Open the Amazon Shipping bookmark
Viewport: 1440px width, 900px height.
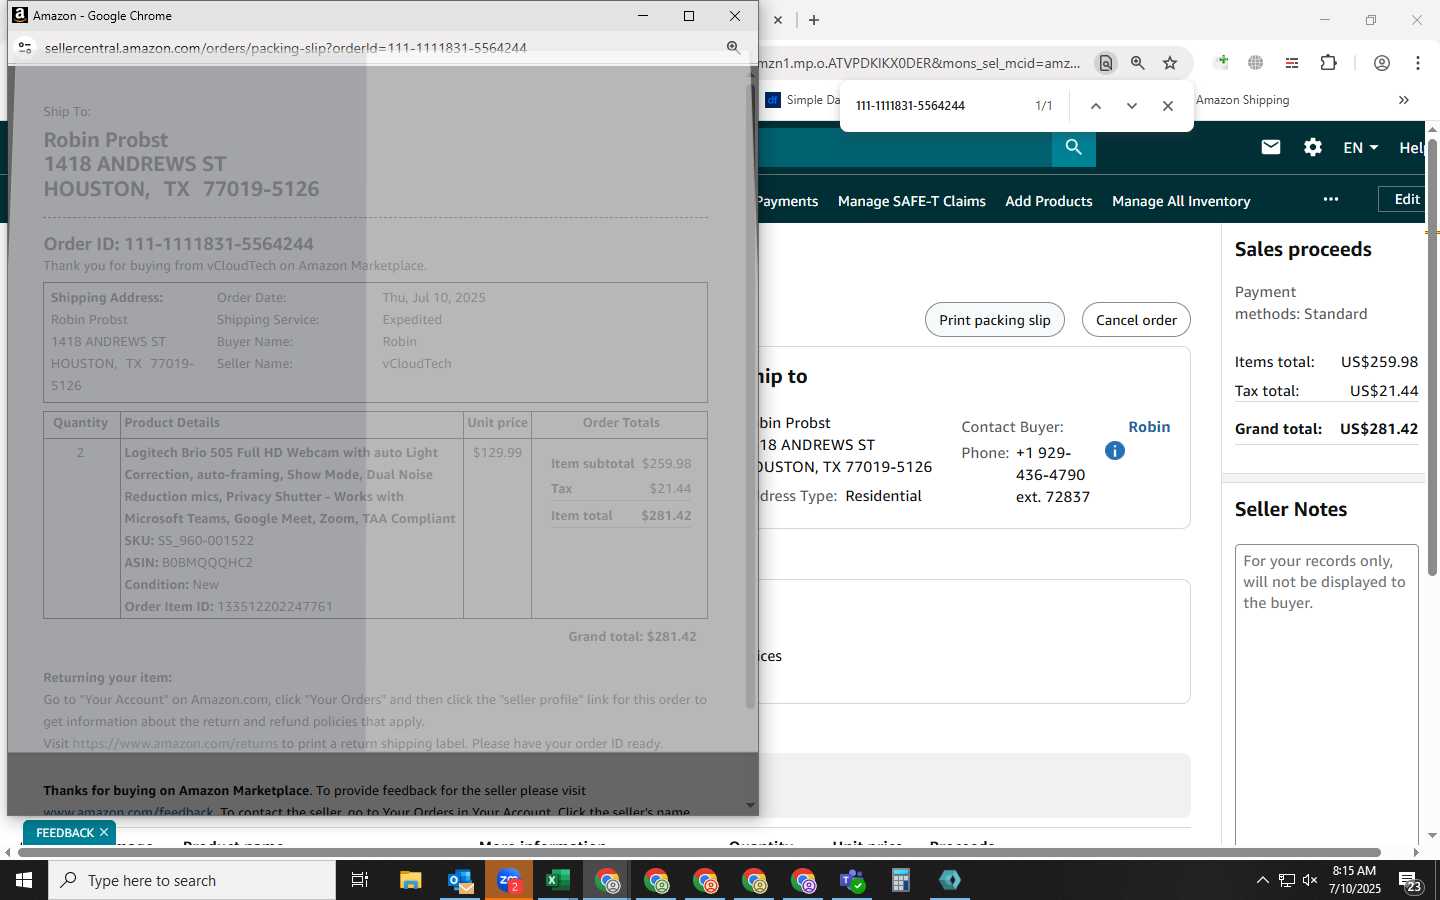coord(1242,100)
